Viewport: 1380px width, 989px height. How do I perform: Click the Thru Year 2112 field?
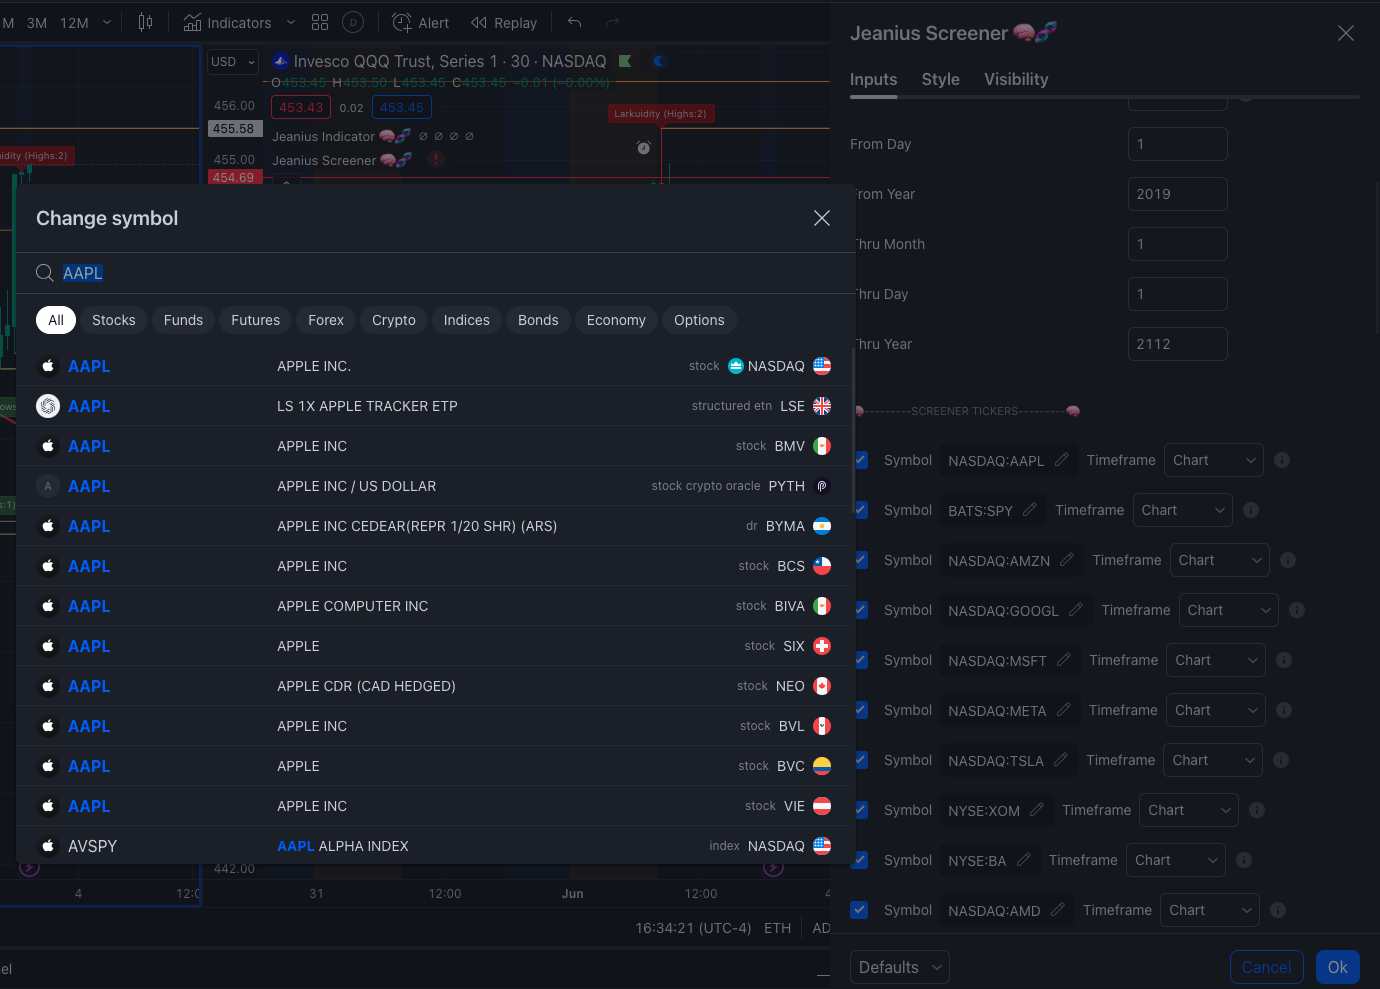point(1177,344)
